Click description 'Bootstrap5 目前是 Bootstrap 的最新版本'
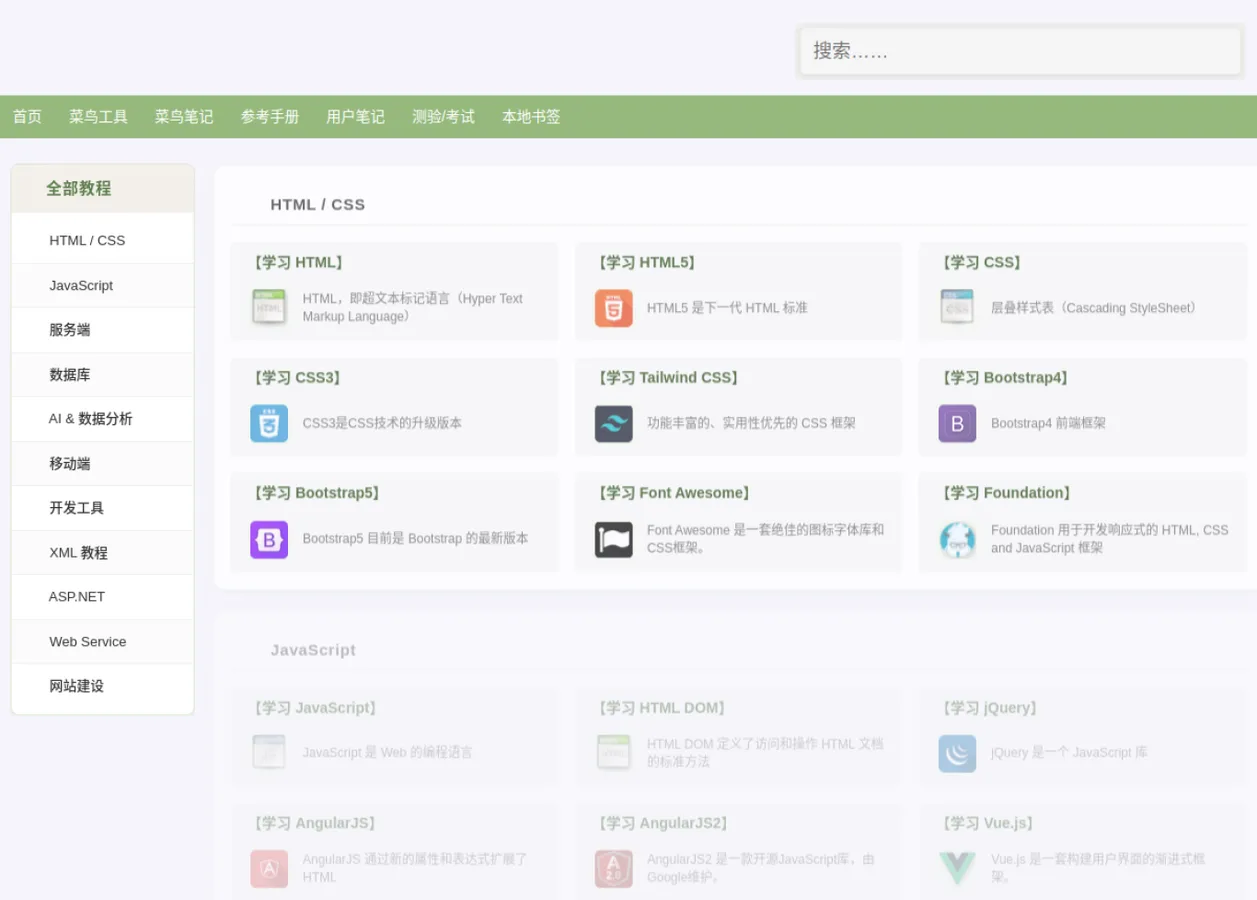This screenshot has width=1257, height=900. [415, 538]
